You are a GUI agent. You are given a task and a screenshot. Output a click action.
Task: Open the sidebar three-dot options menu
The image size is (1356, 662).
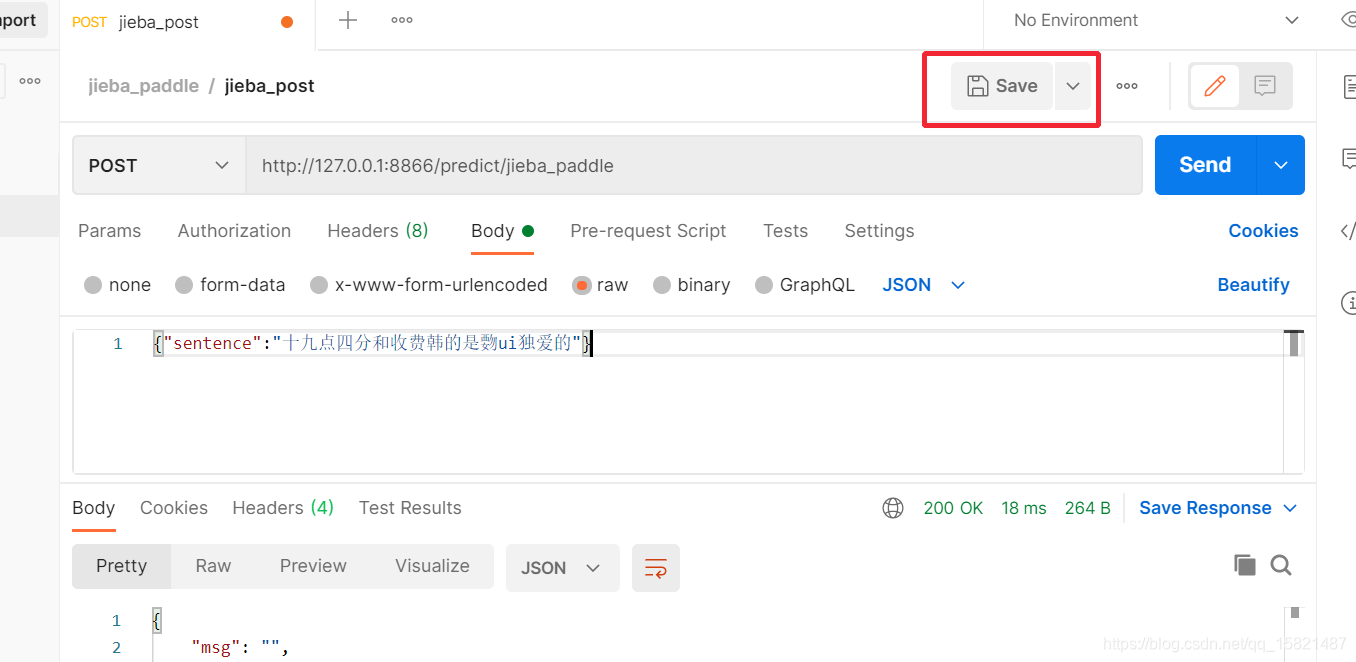(30, 81)
